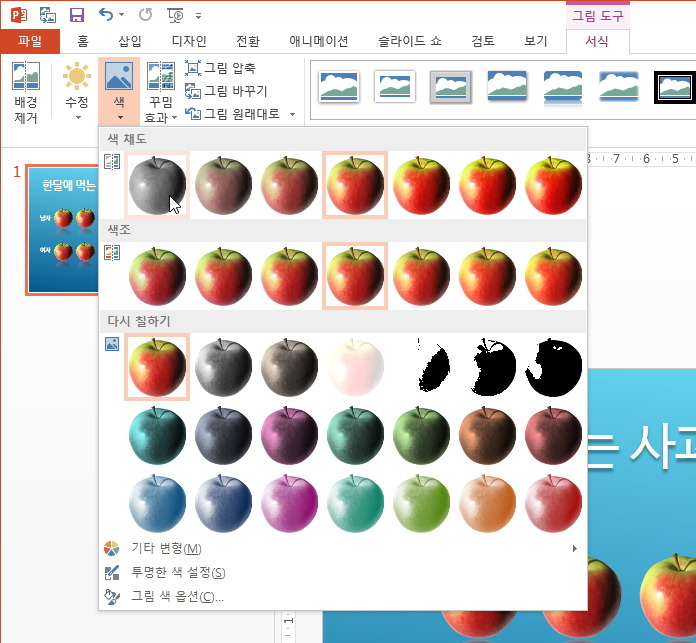Apply the grayscale apple saturation swatch
Viewport: 696px width, 643px height.
pos(157,185)
